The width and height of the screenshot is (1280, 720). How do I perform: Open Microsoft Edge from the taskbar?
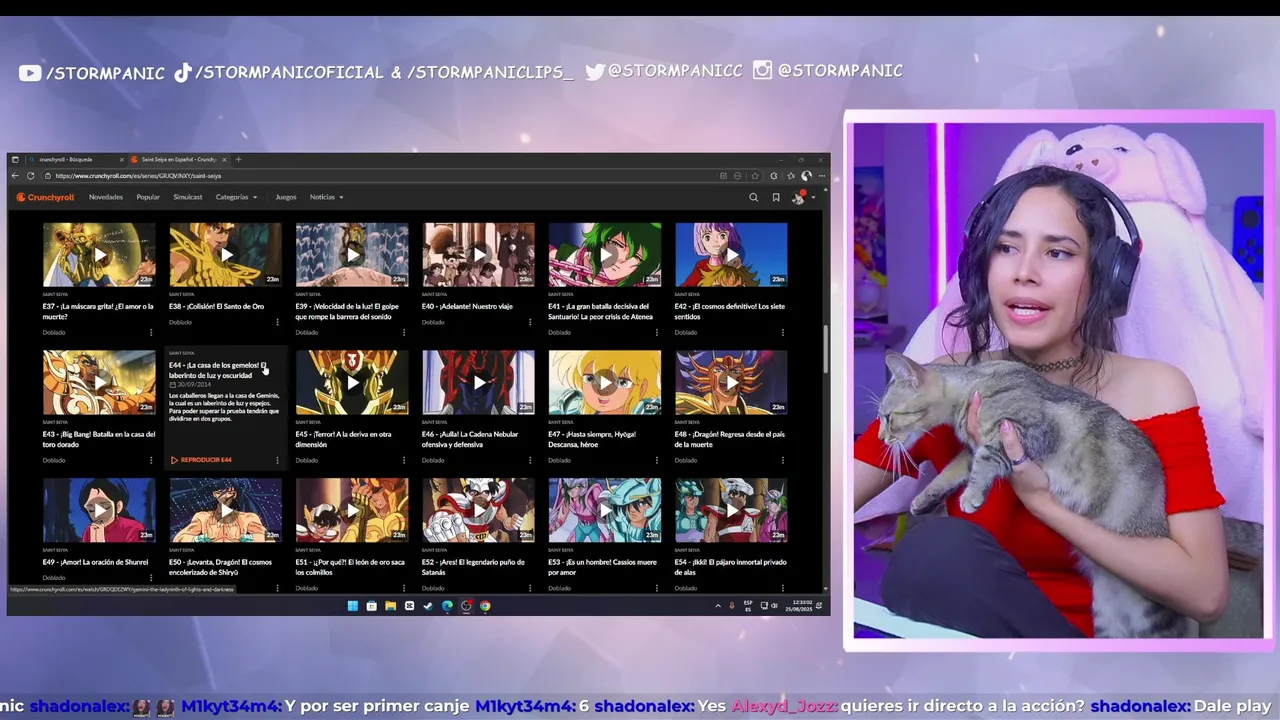click(447, 606)
